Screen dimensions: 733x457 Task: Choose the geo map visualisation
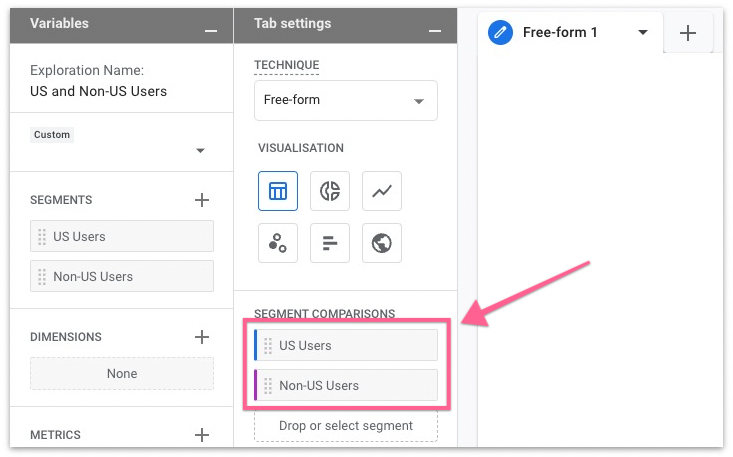click(x=381, y=243)
